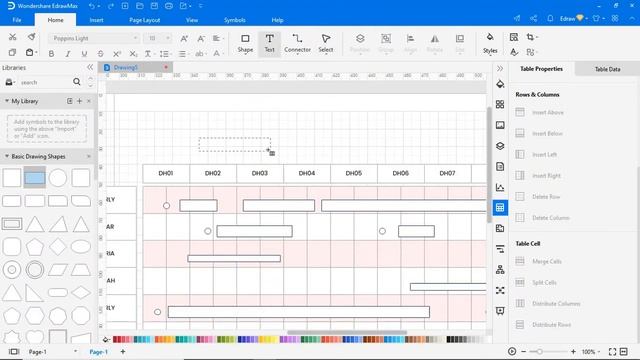This screenshot has height=360, width=640.
Task: Open the Page-1 page selector dropdown
Action: click(x=76, y=351)
